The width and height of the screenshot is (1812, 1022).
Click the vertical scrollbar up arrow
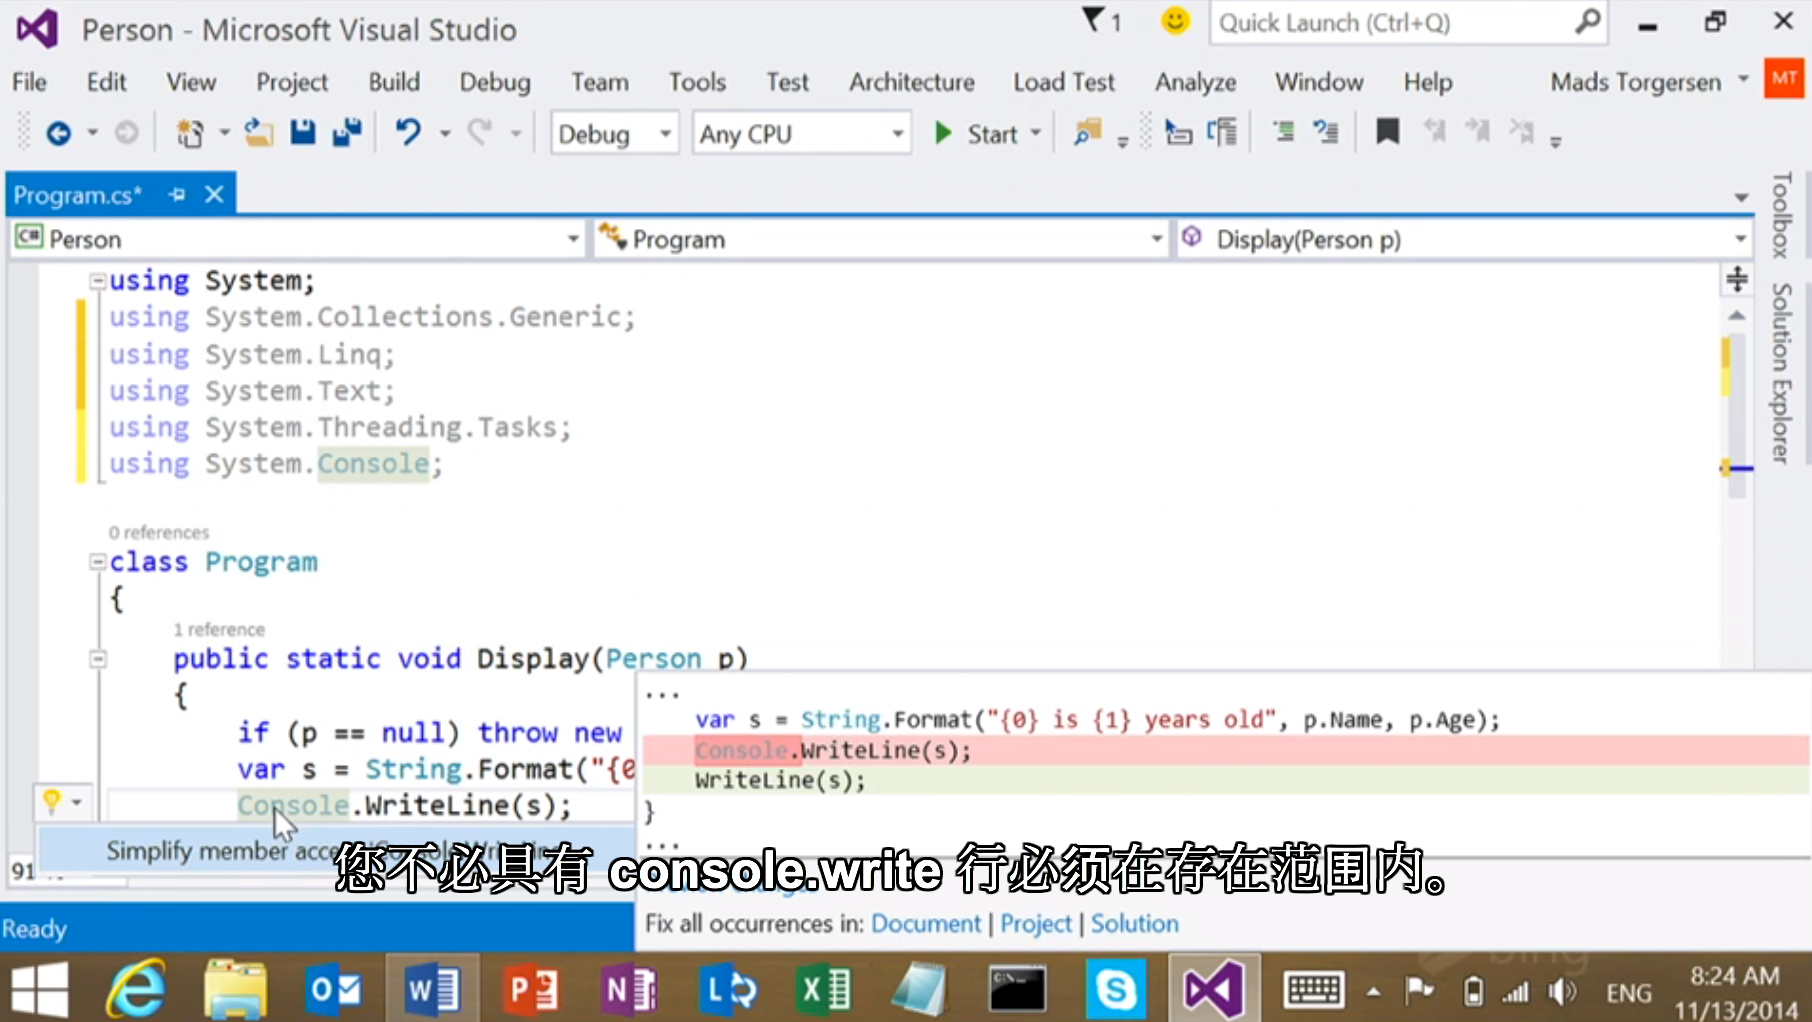coord(1737,315)
